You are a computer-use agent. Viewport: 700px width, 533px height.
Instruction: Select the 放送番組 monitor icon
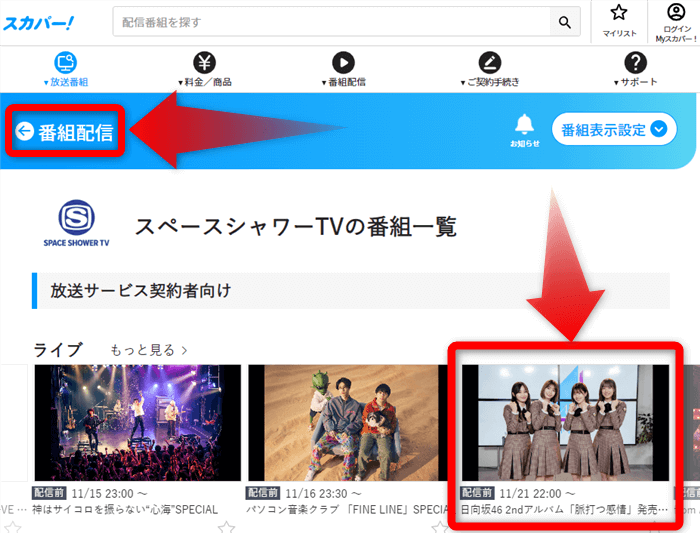(66, 62)
